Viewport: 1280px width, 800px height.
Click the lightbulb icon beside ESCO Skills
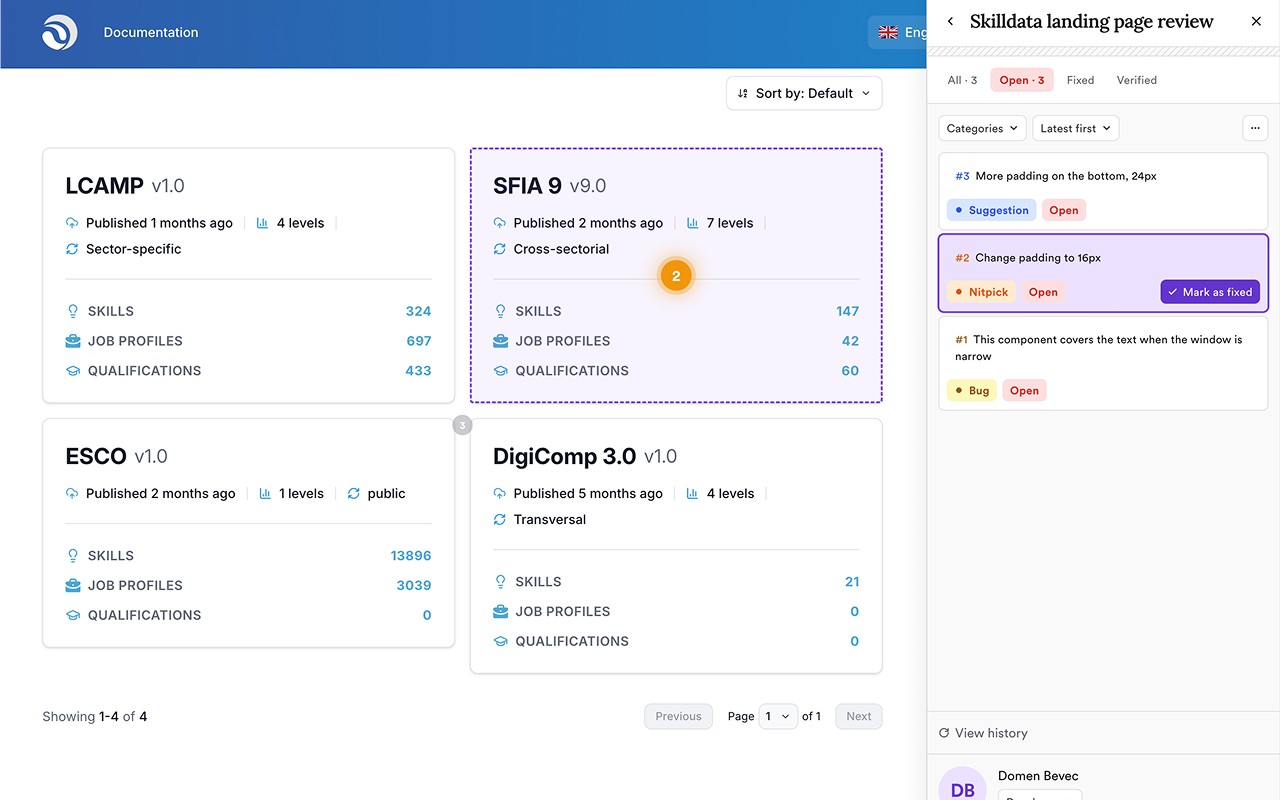(72, 555)
